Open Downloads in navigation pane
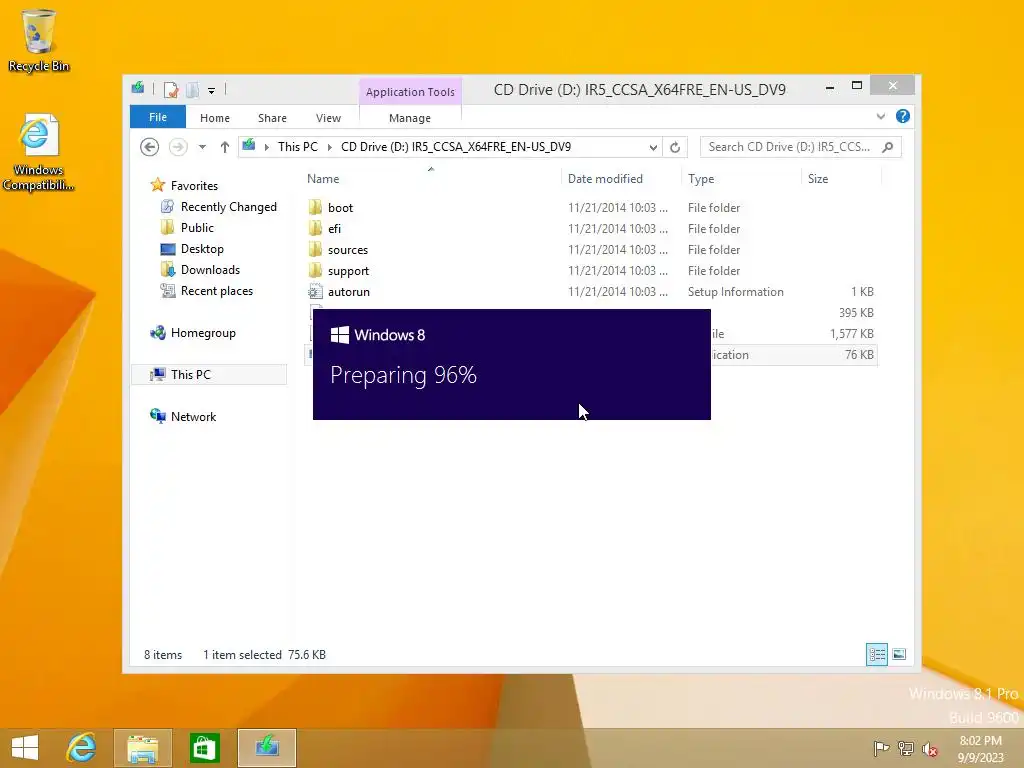This screenshot has height=768, width=1024. 210,270
